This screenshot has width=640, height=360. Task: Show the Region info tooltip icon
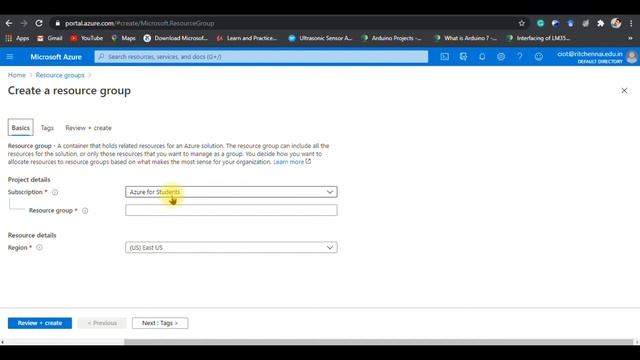39,247
